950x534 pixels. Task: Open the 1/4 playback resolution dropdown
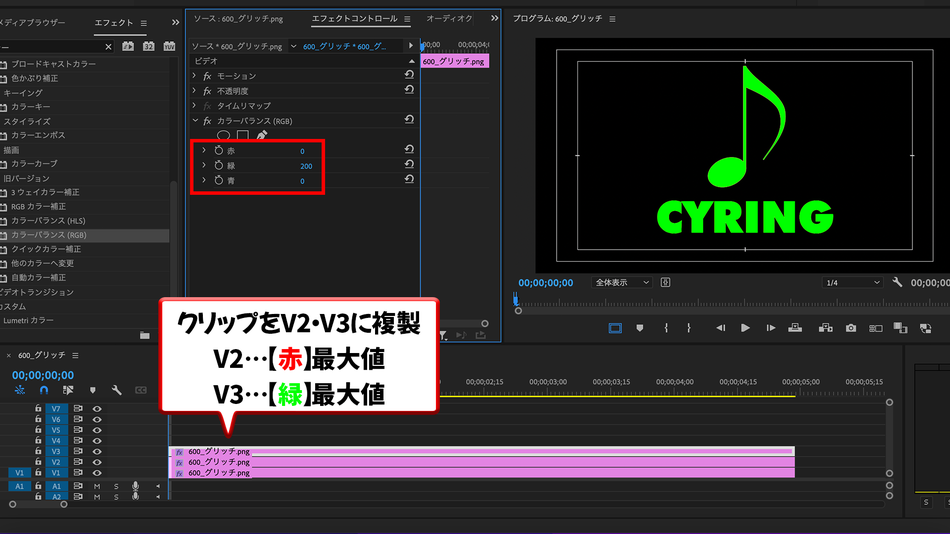852,282
